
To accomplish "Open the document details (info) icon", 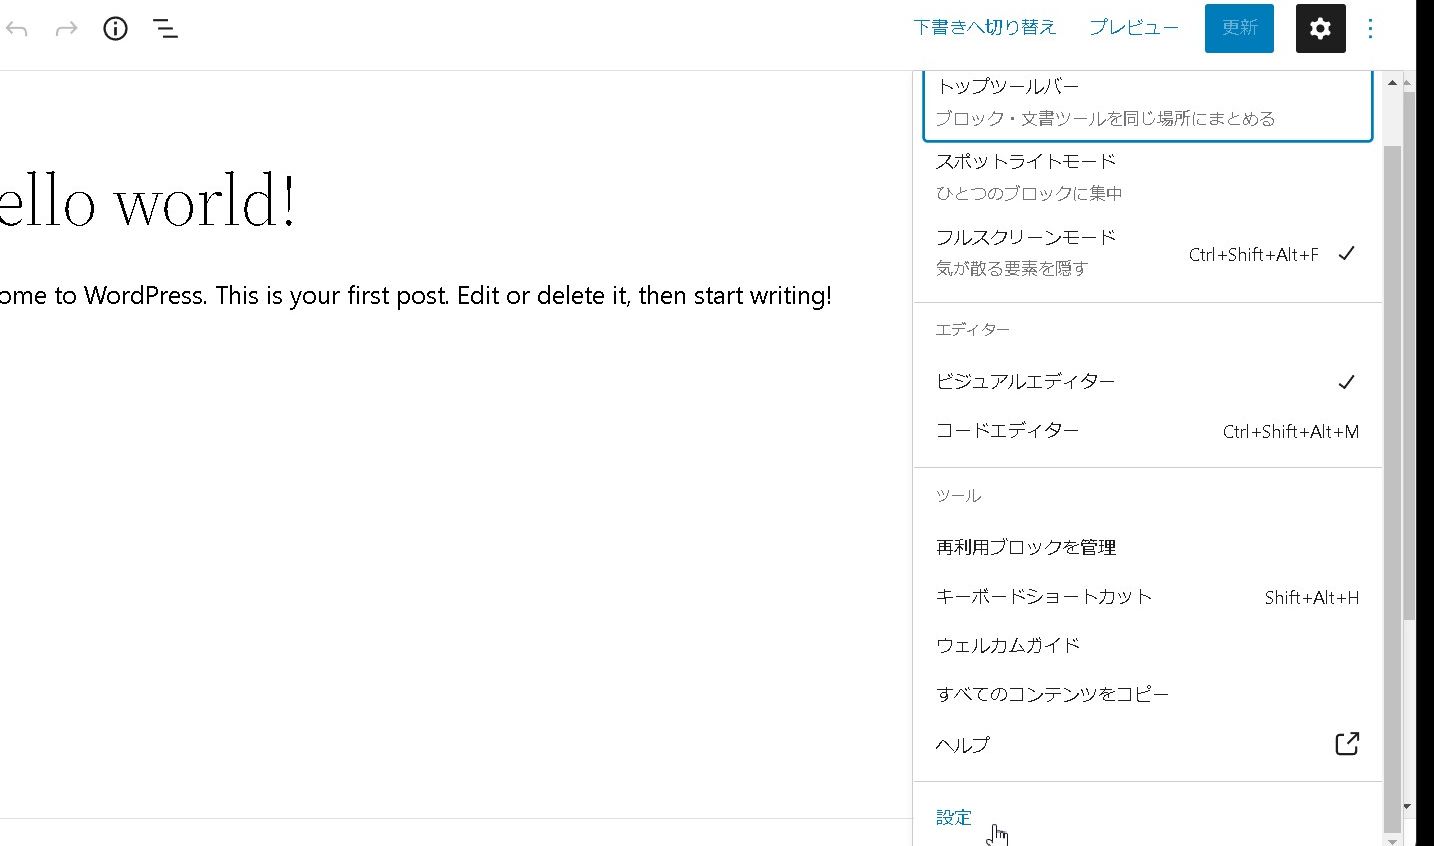I will coord(115,28).
